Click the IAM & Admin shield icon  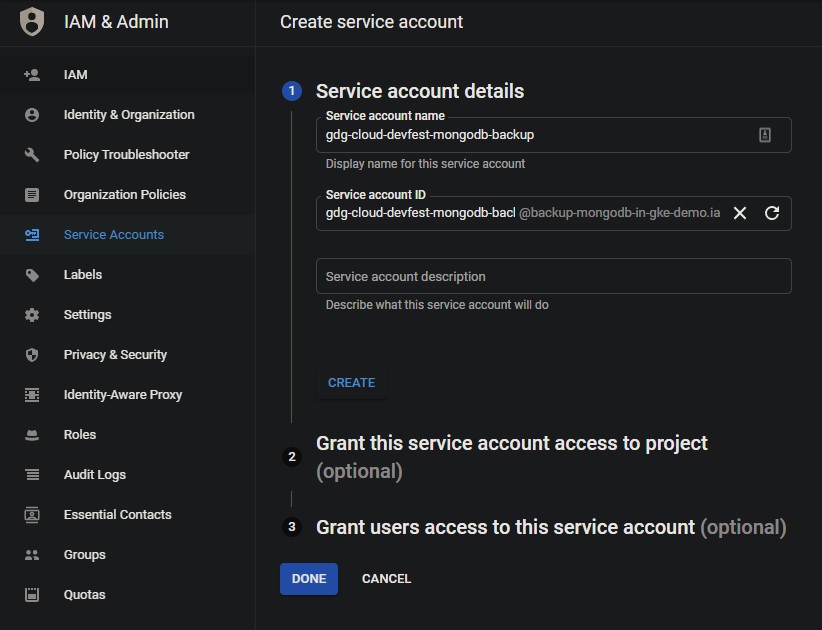point(32,21)
